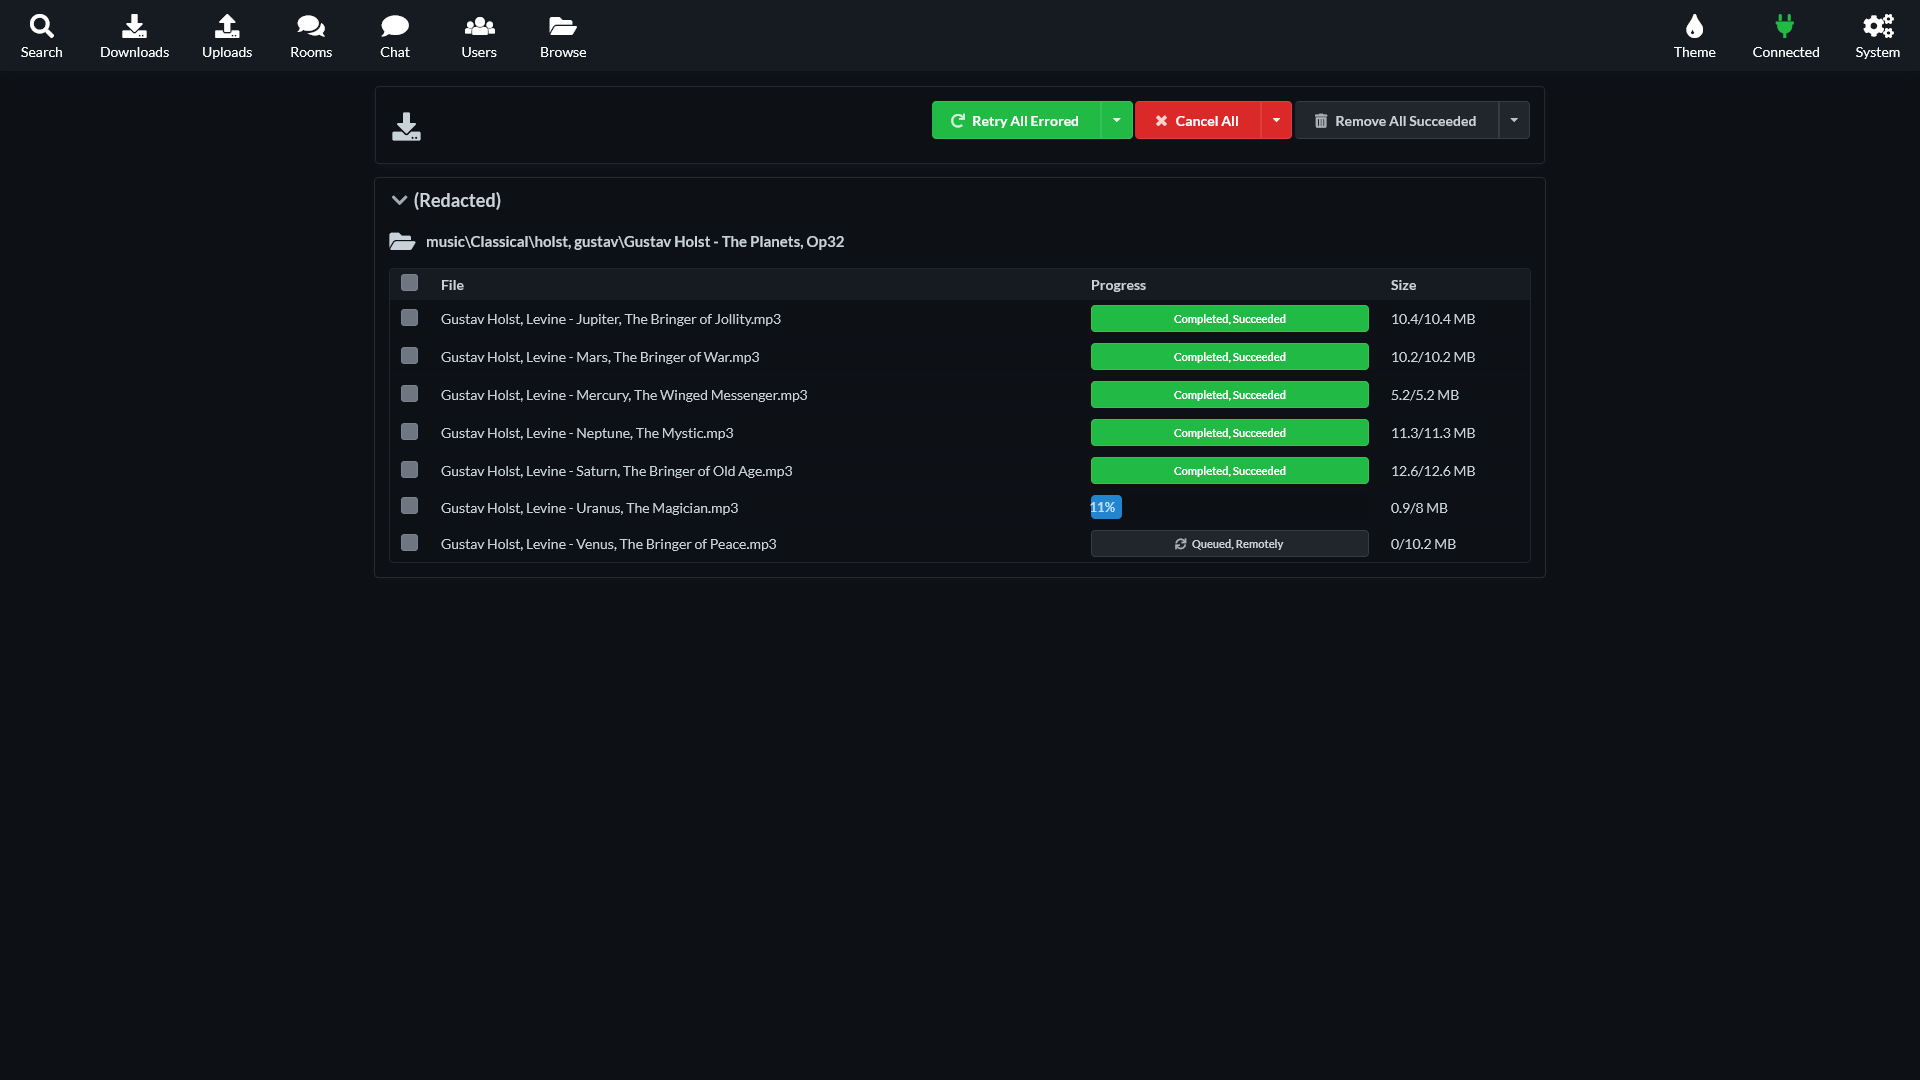Image resolution: width=1920 pixels, height=1080 pixels.
Task: Open the Browse folder icon
Action: point(563,26)
